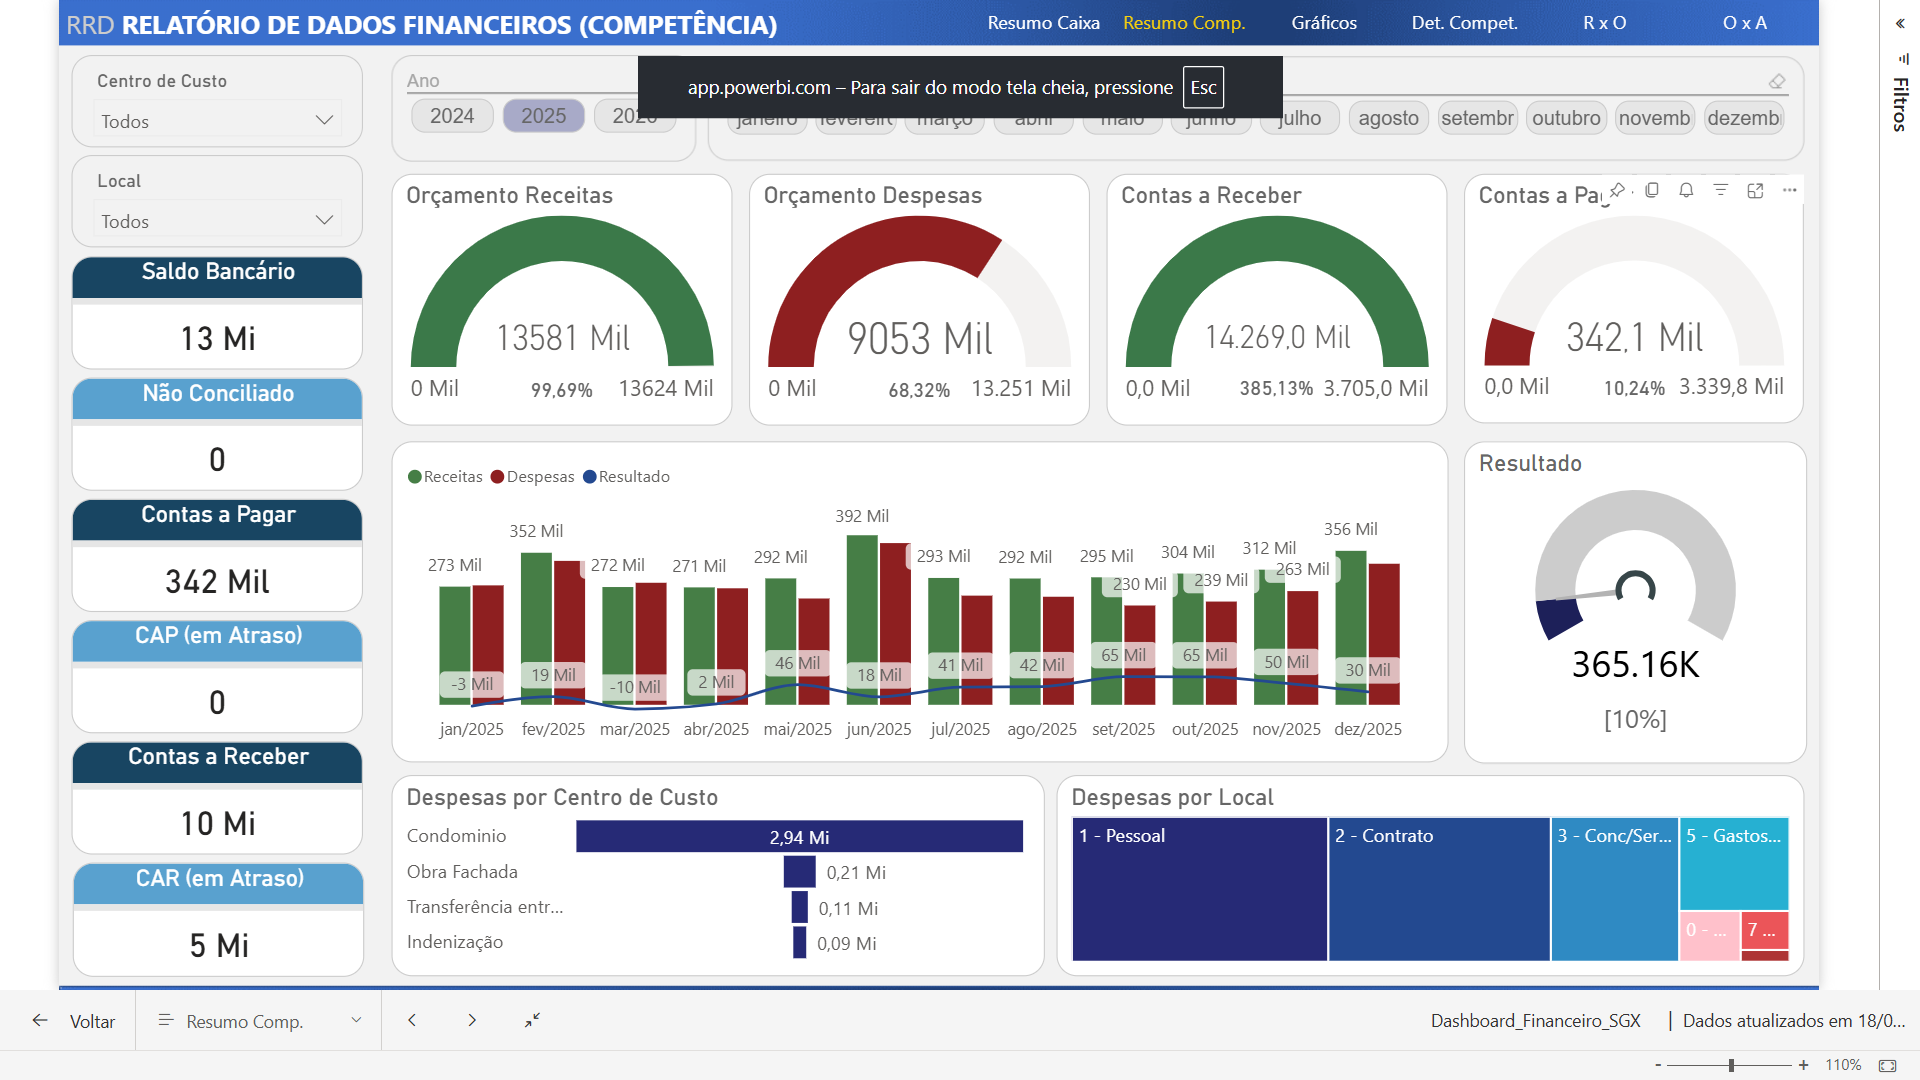Select the 3 - Conc/Ser treemap tile
Image resolution: width=1920 pixels, height=1080 pixels.
(x=1615, y=889)
